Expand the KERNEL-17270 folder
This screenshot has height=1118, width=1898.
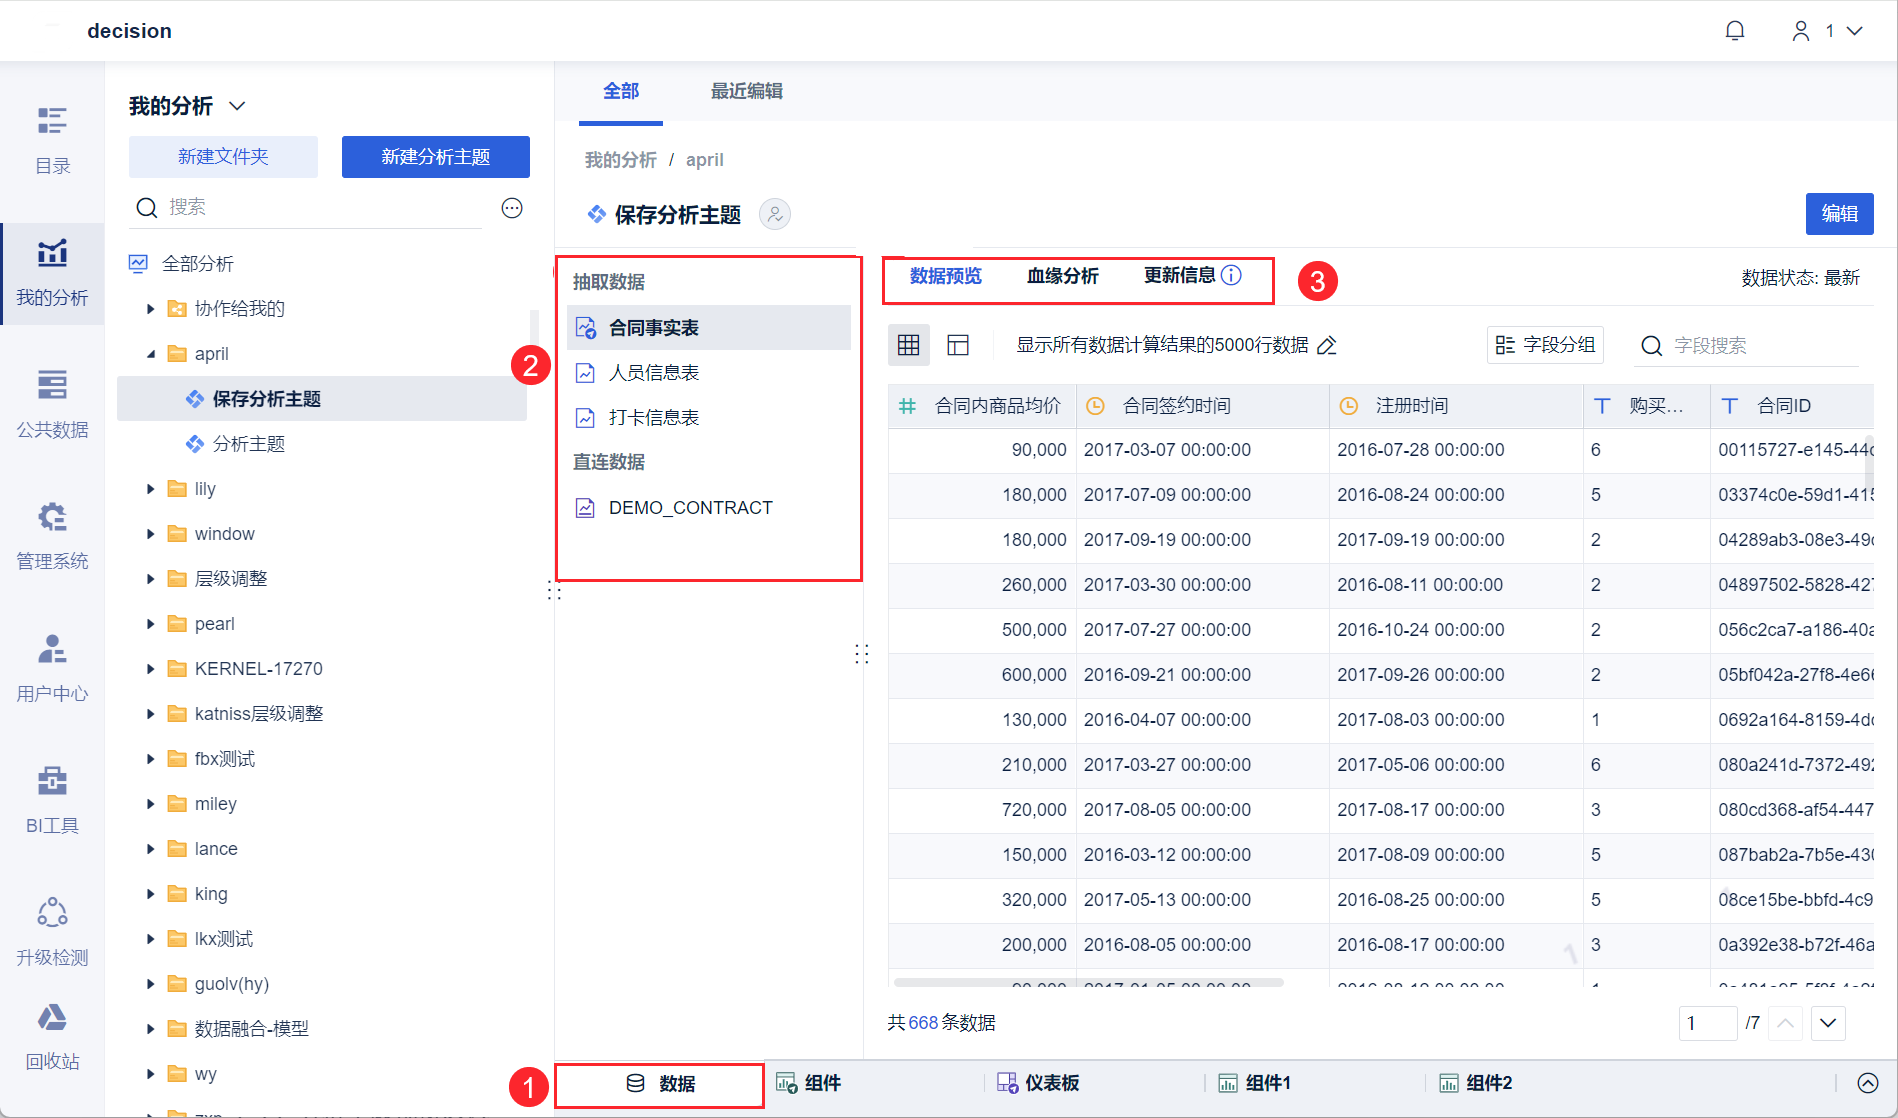click(150, 669)
